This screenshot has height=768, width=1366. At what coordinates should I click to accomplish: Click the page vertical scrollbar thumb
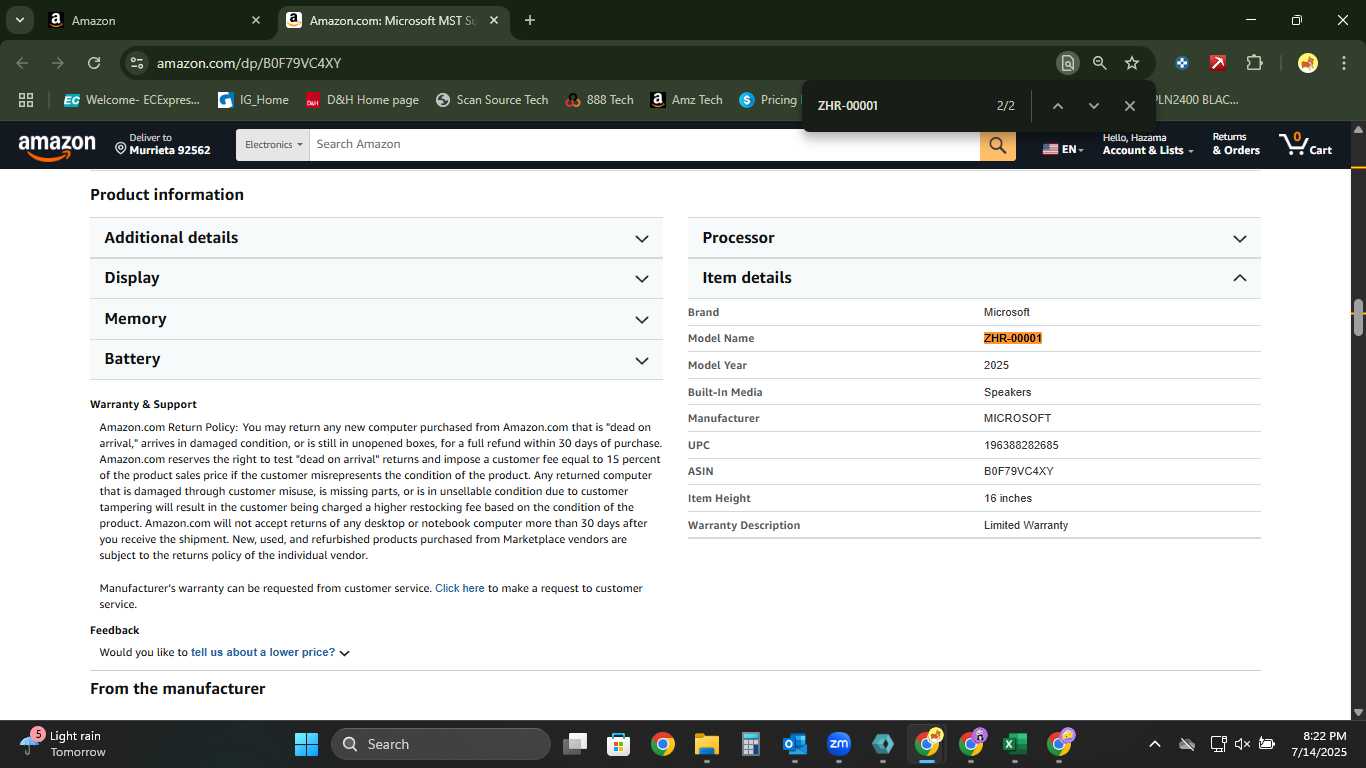pyautogui.click(x=1358, y=318)
